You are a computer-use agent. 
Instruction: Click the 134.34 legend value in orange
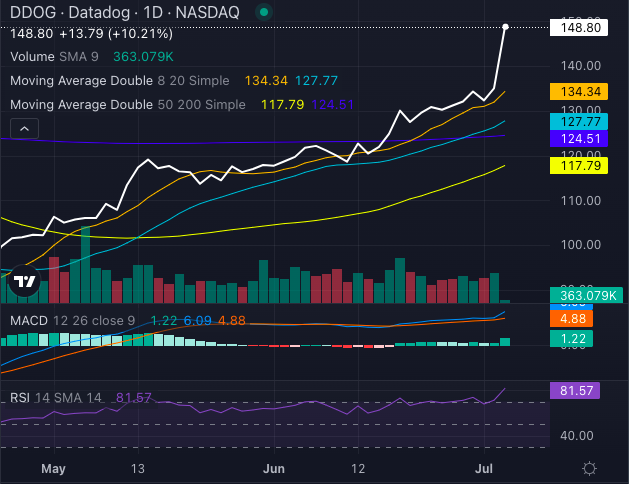click(266, 81)
